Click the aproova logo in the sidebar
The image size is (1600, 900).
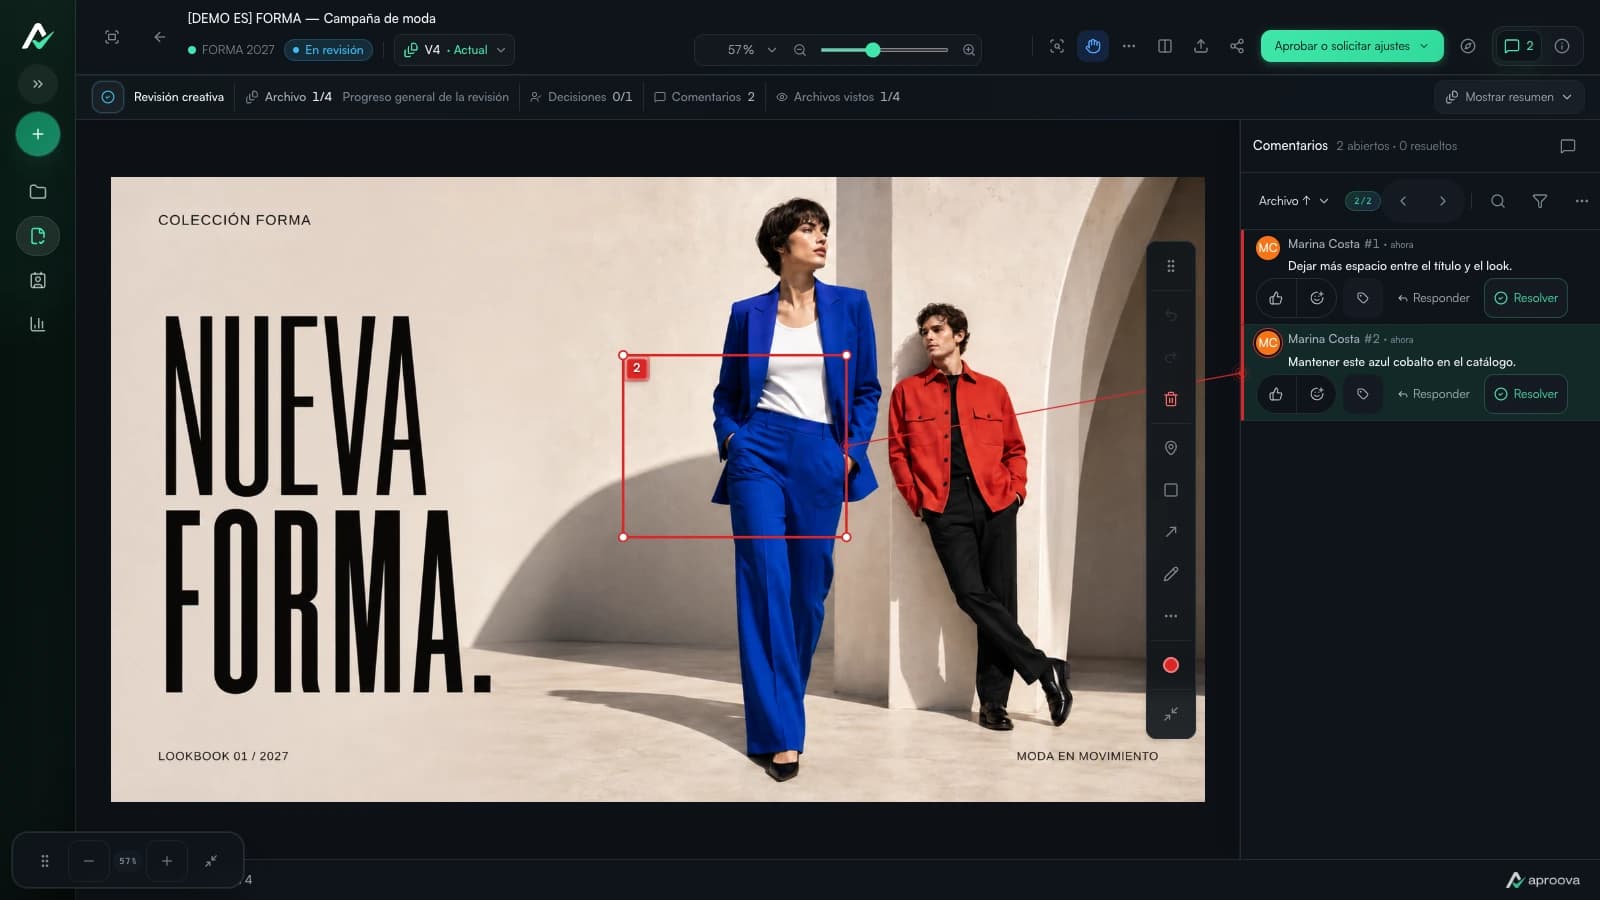37,36
